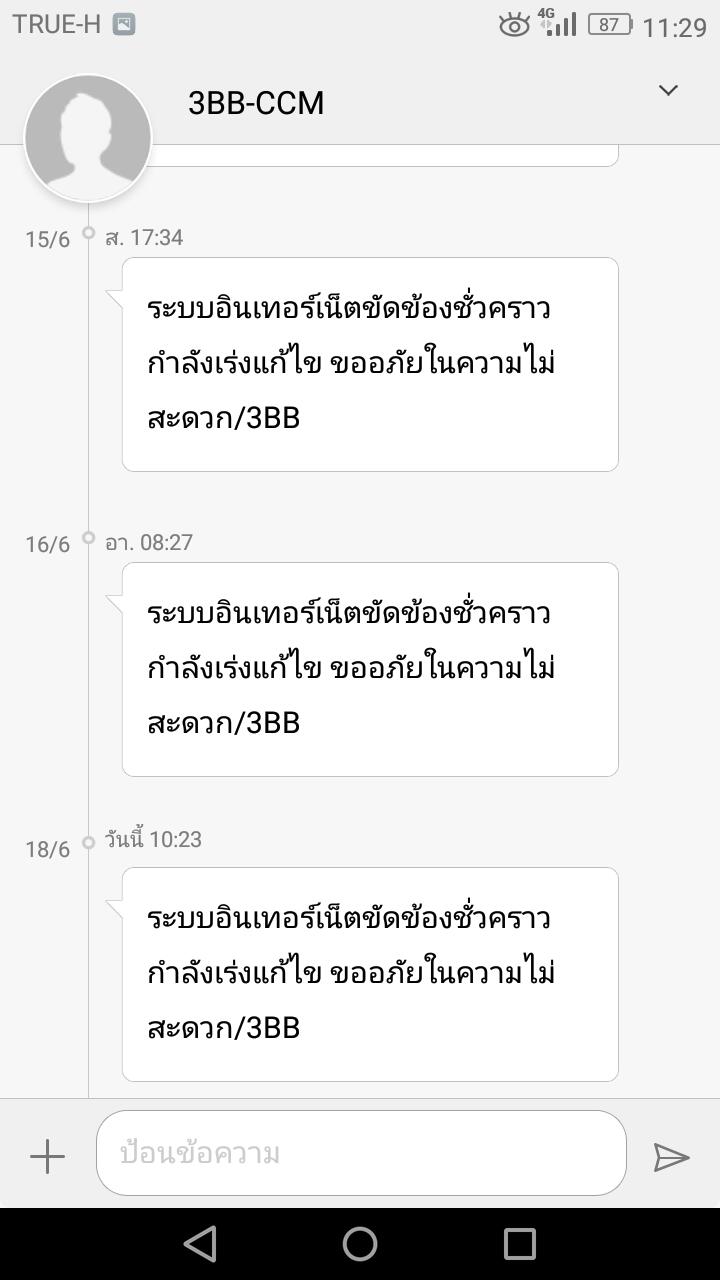Tap the 15/6 date timeline marker
720x1280 pixels.
coord(48,239)
